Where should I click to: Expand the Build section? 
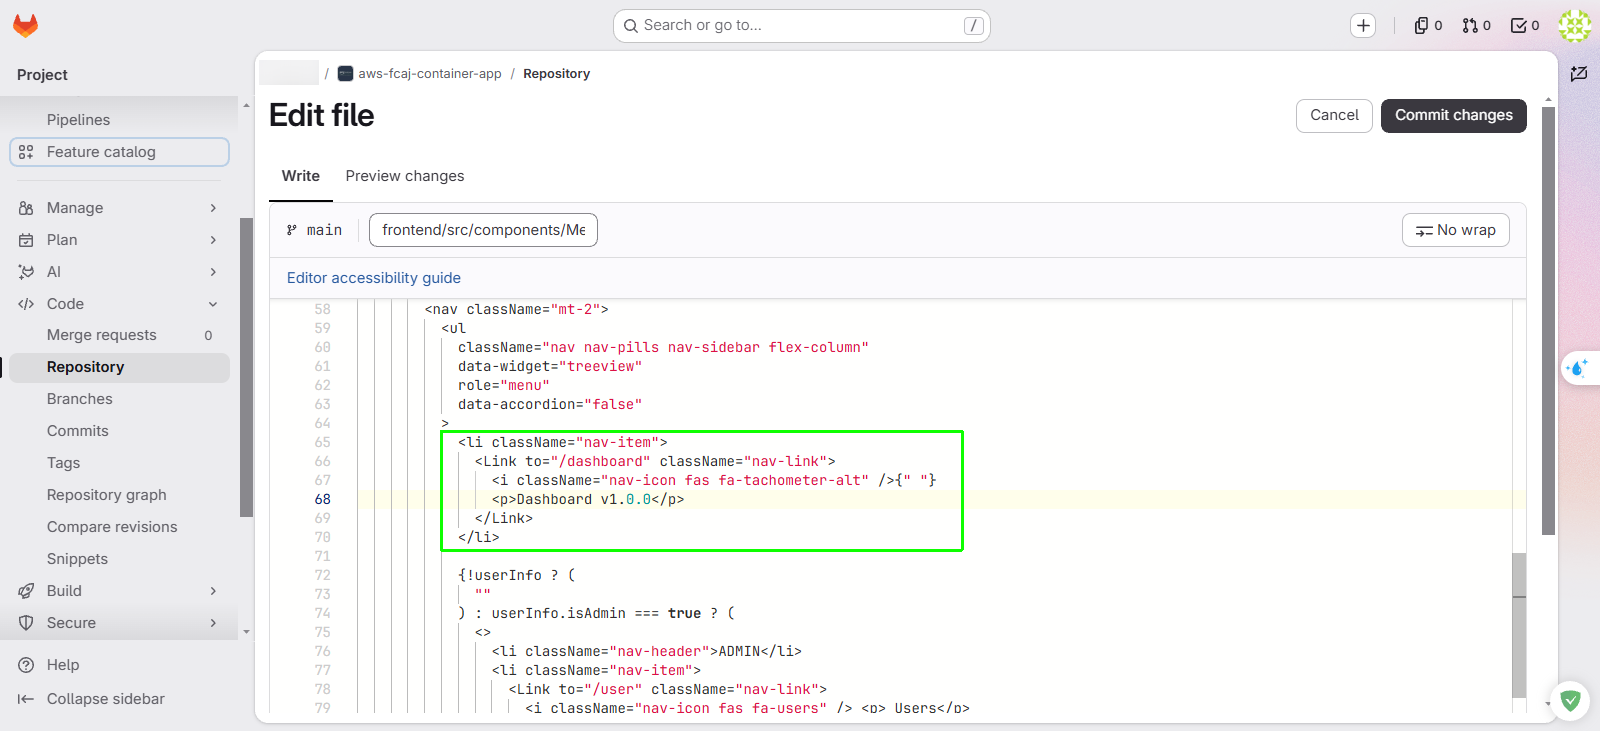119,591
